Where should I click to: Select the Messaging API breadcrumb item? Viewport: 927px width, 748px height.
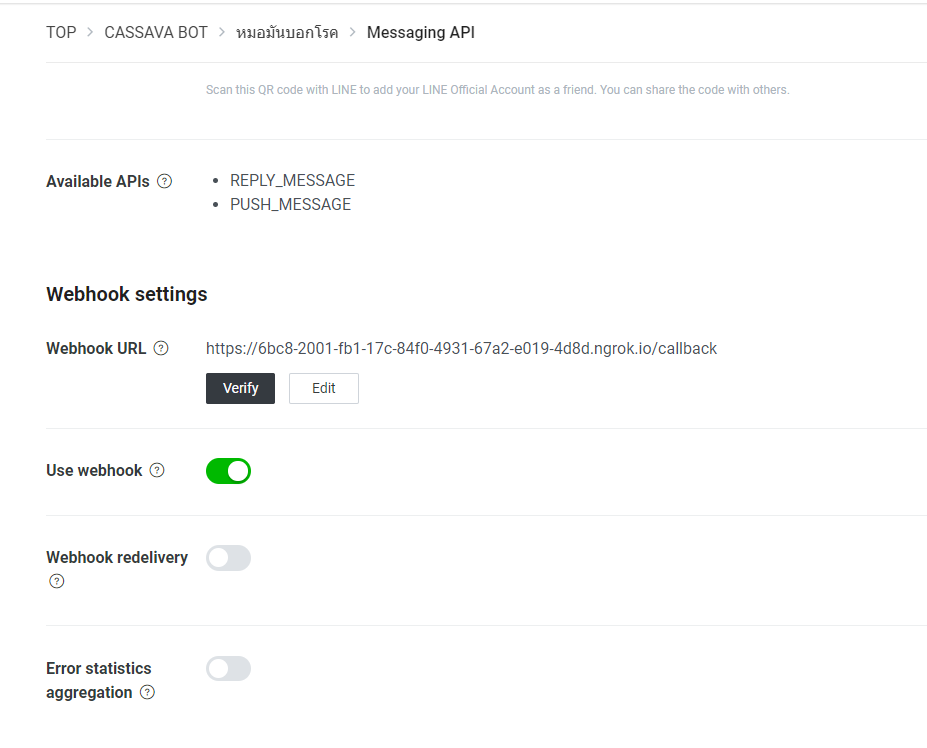420,32
